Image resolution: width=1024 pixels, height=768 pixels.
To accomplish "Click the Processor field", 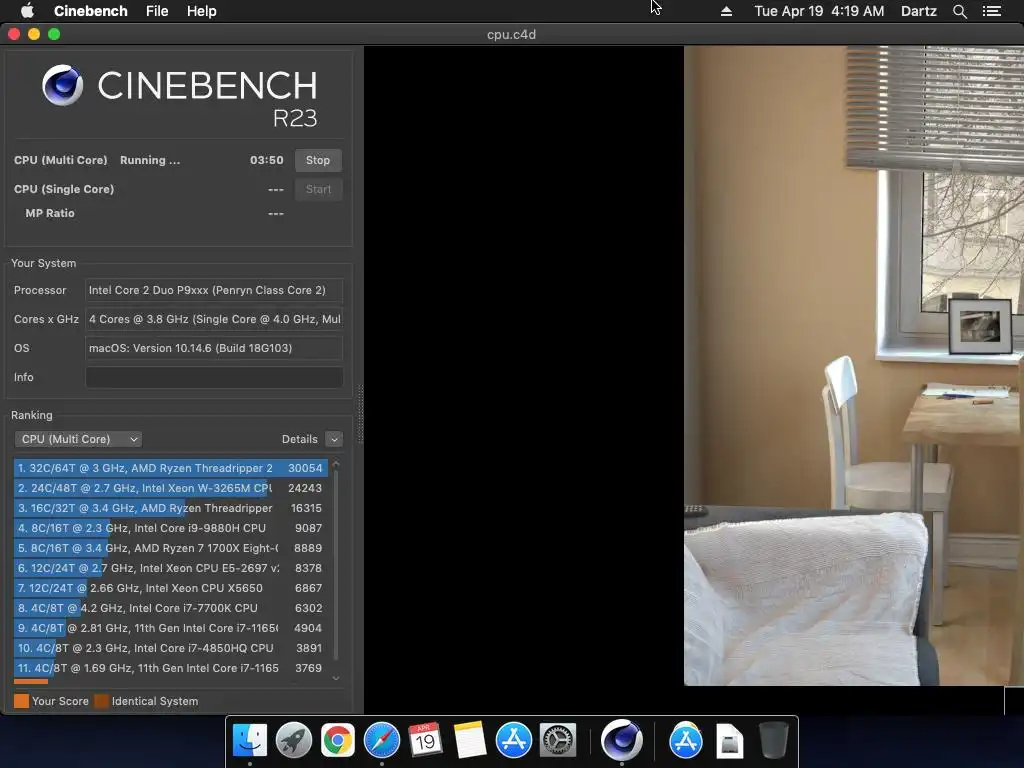I will coord(214,290).
